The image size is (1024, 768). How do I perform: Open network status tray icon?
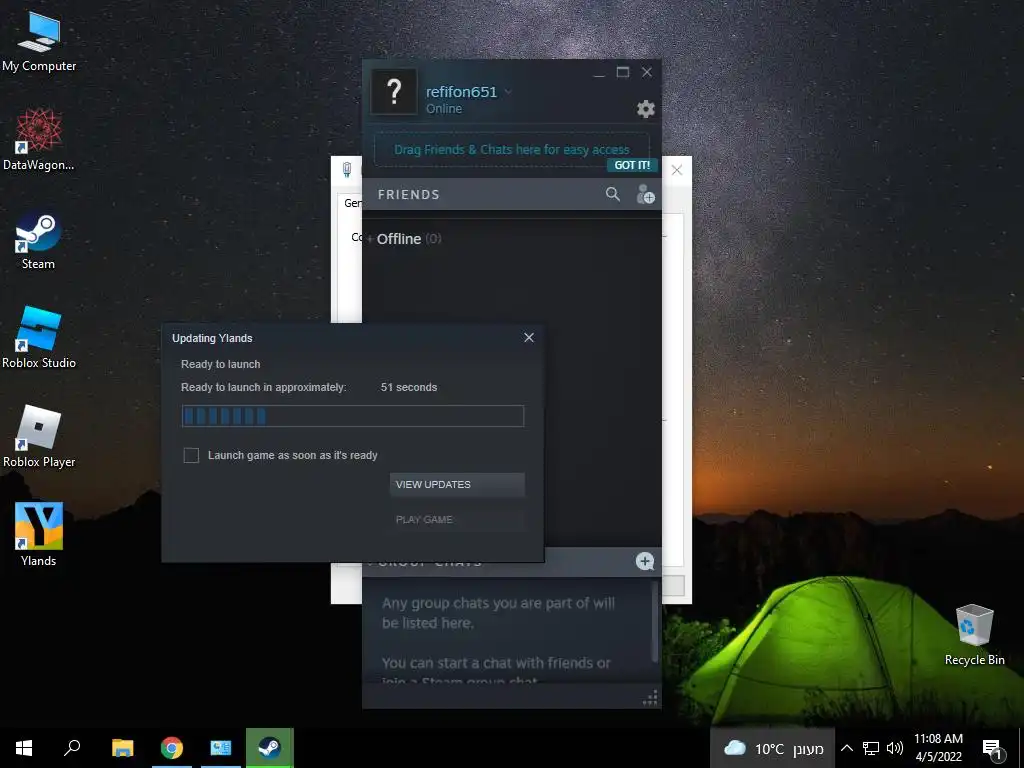click(871, 748)
